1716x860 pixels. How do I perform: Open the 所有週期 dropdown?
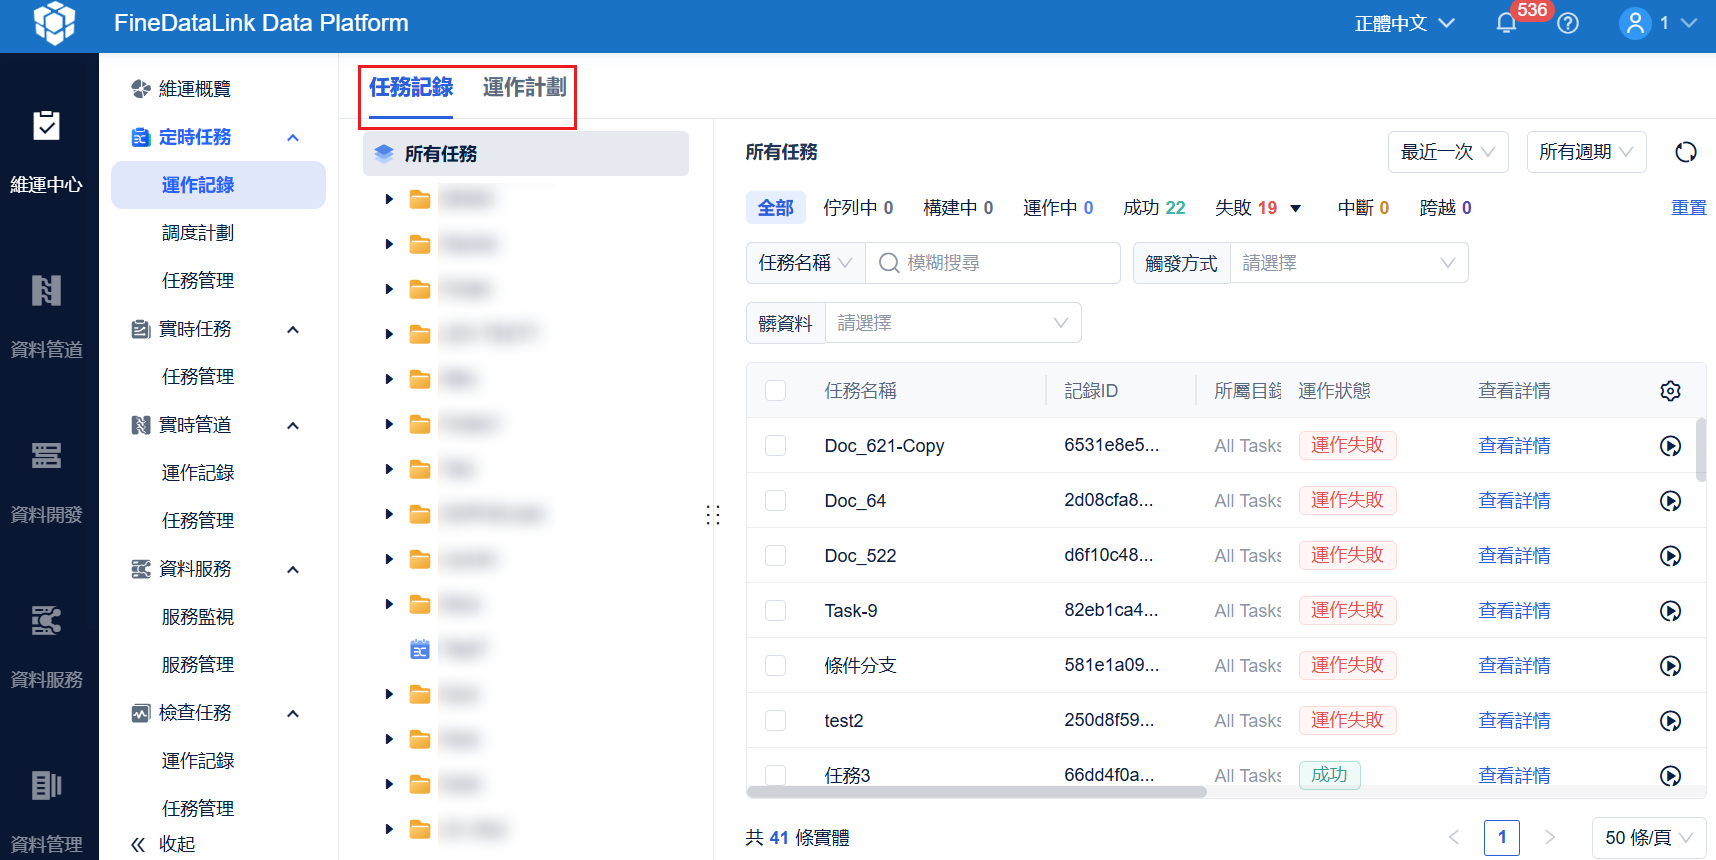tap(1586, 152)
